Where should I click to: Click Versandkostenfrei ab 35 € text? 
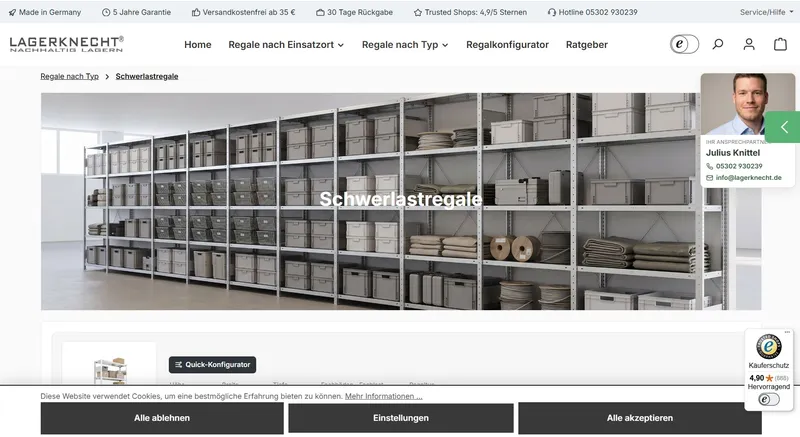249,12
